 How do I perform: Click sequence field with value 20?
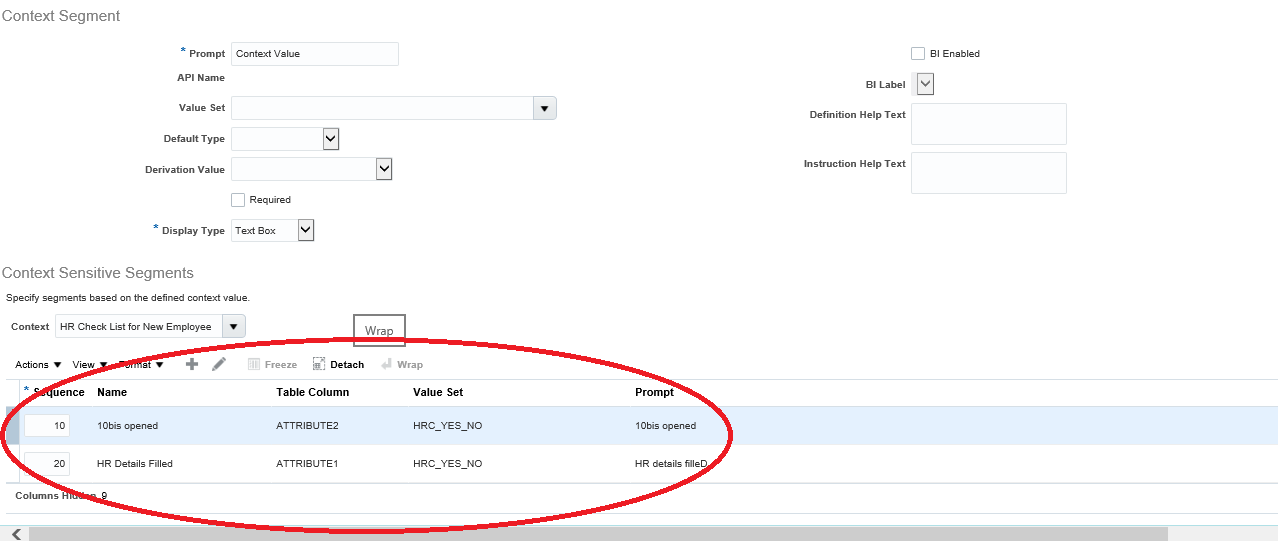pyautogui.click(x=47, y=464)
